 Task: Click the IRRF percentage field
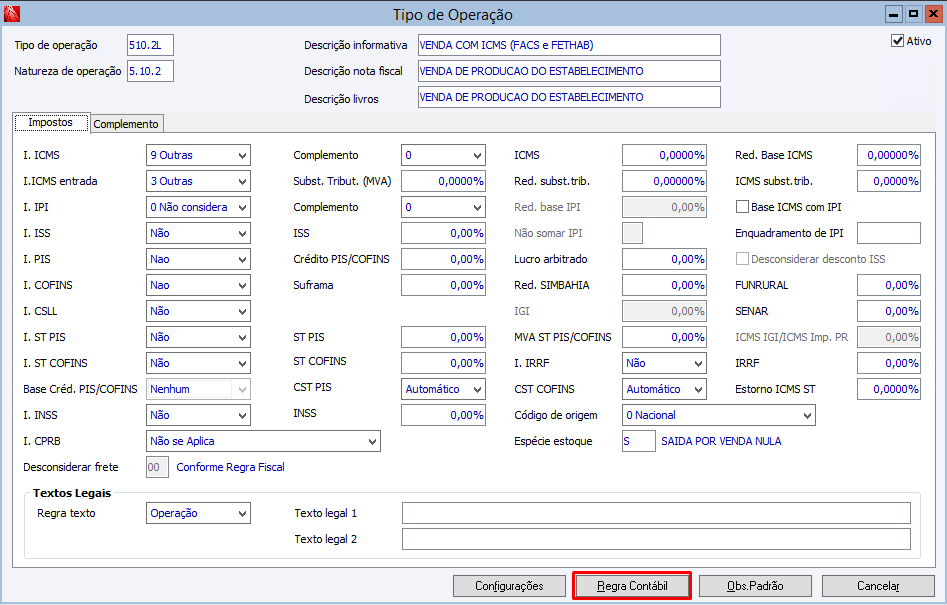[x=889, y=363]
